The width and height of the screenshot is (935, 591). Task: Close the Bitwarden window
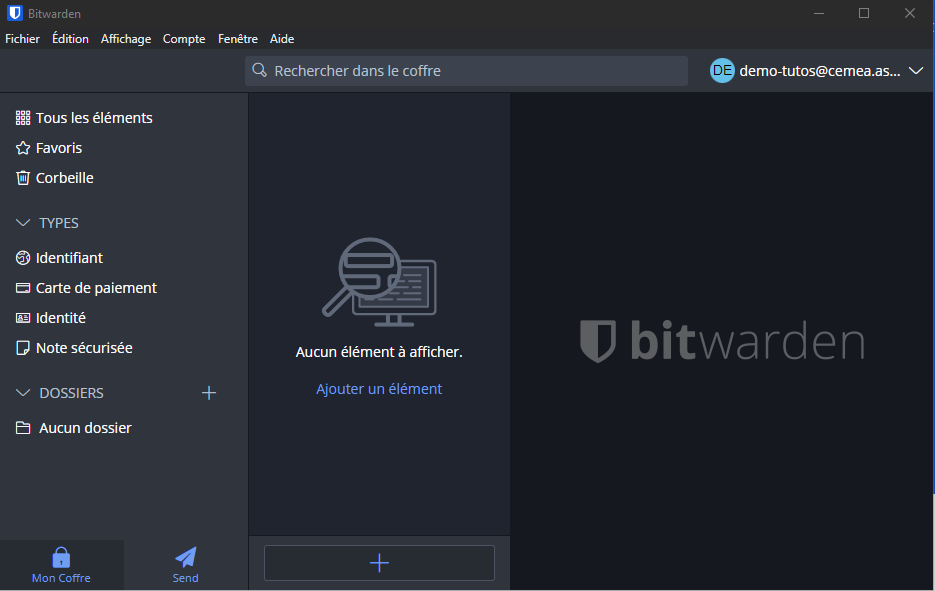(x=909, y=13)
